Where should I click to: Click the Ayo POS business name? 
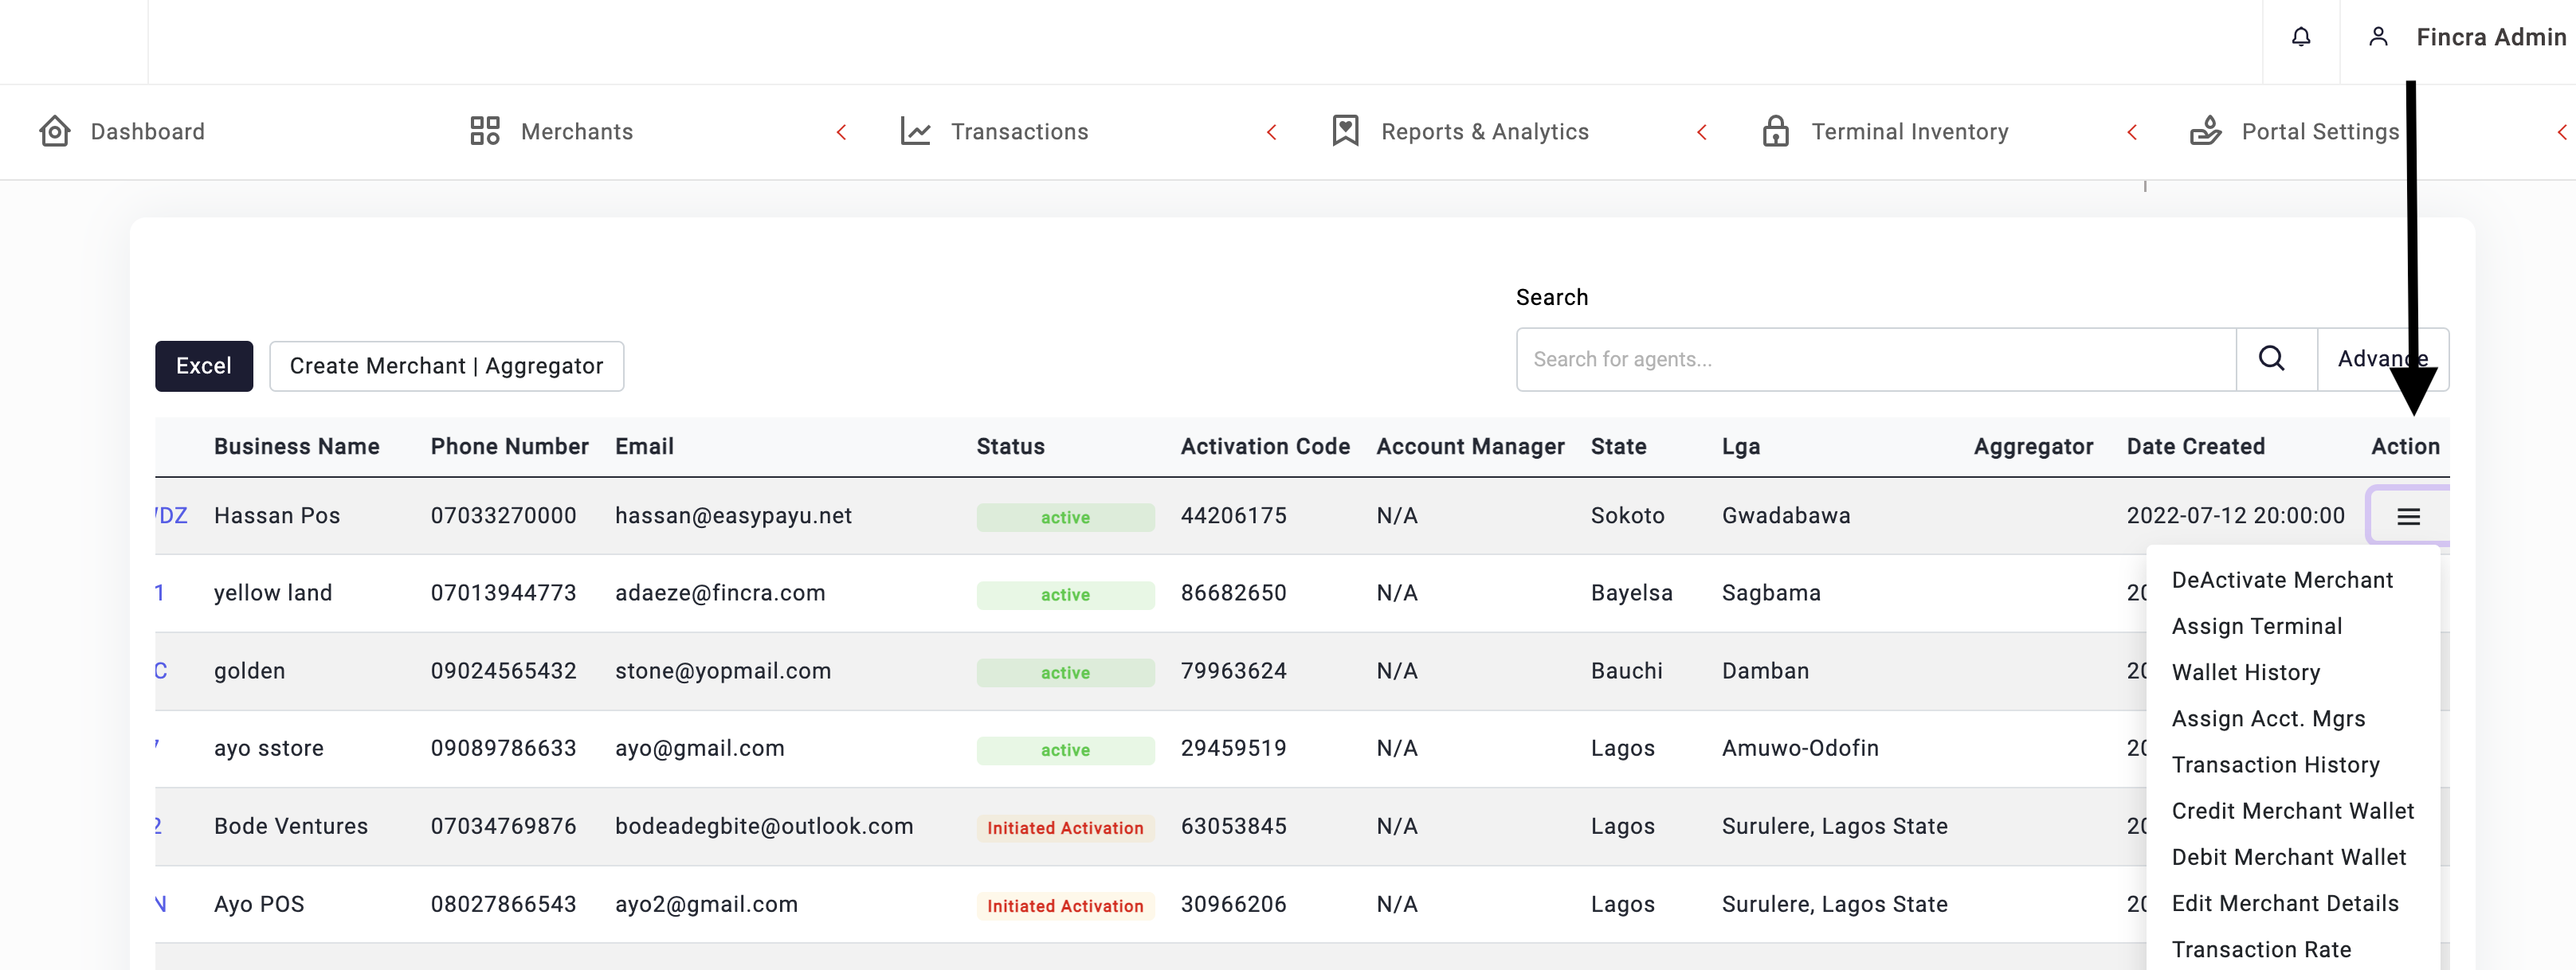coord(259,904)
